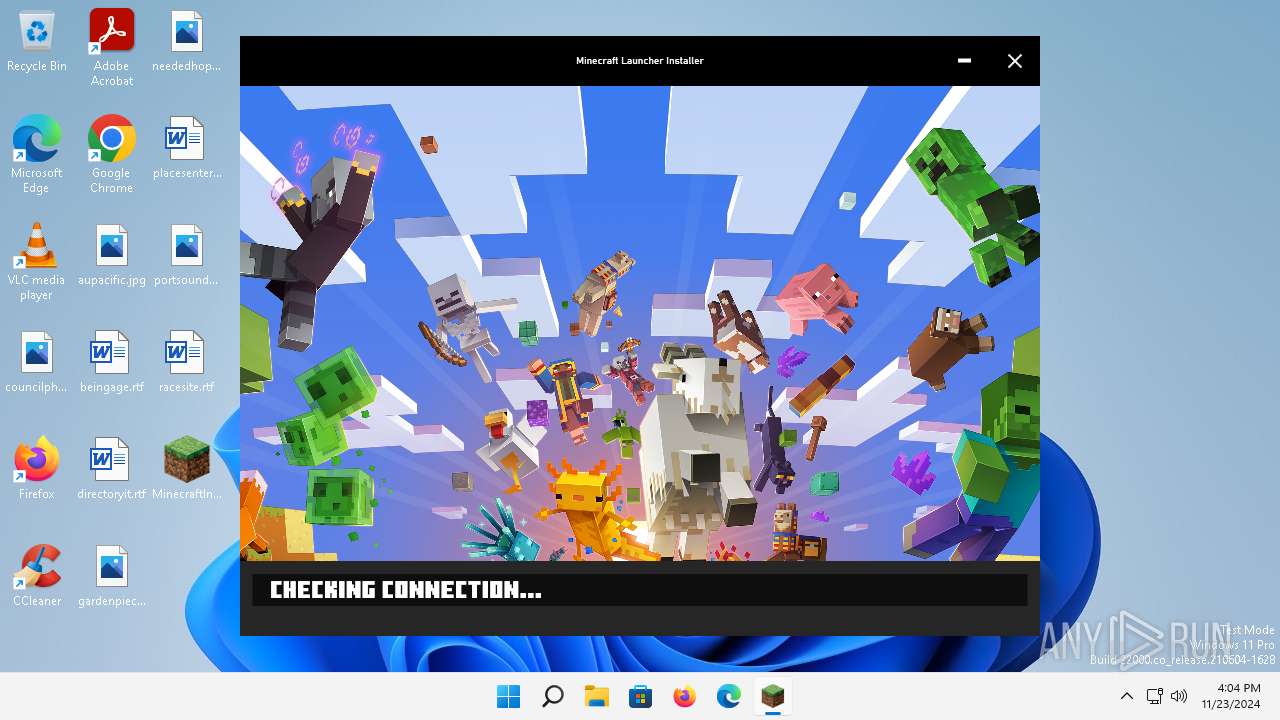Image resolution: width=1280 pixels, height=720 pixels.
Task: Click the Checking Connection status bar
Action: click(x=640, y=590)
